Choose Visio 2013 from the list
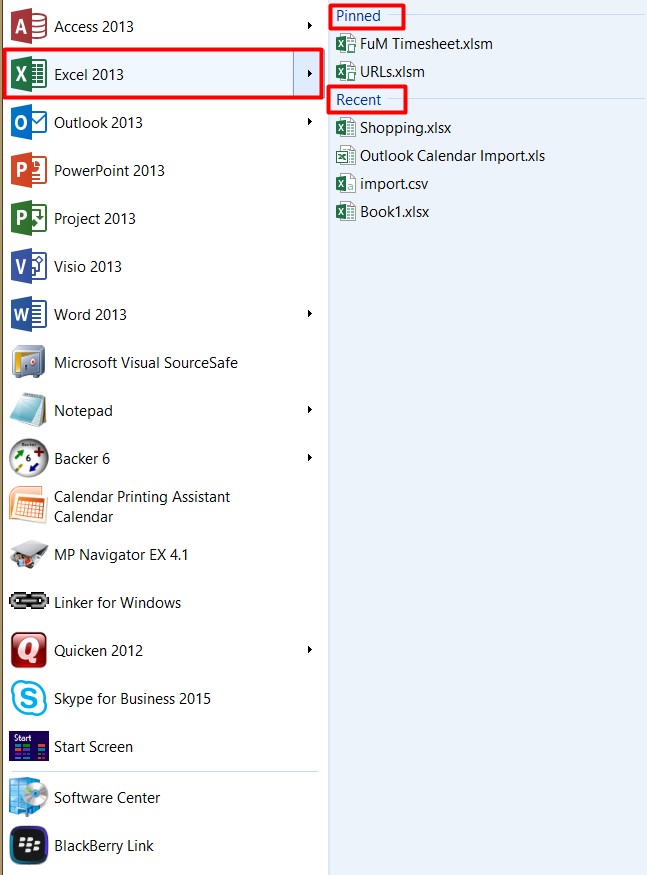Viewport: 647px width, 875px height. pyautogui.click(x=162, y=266)
